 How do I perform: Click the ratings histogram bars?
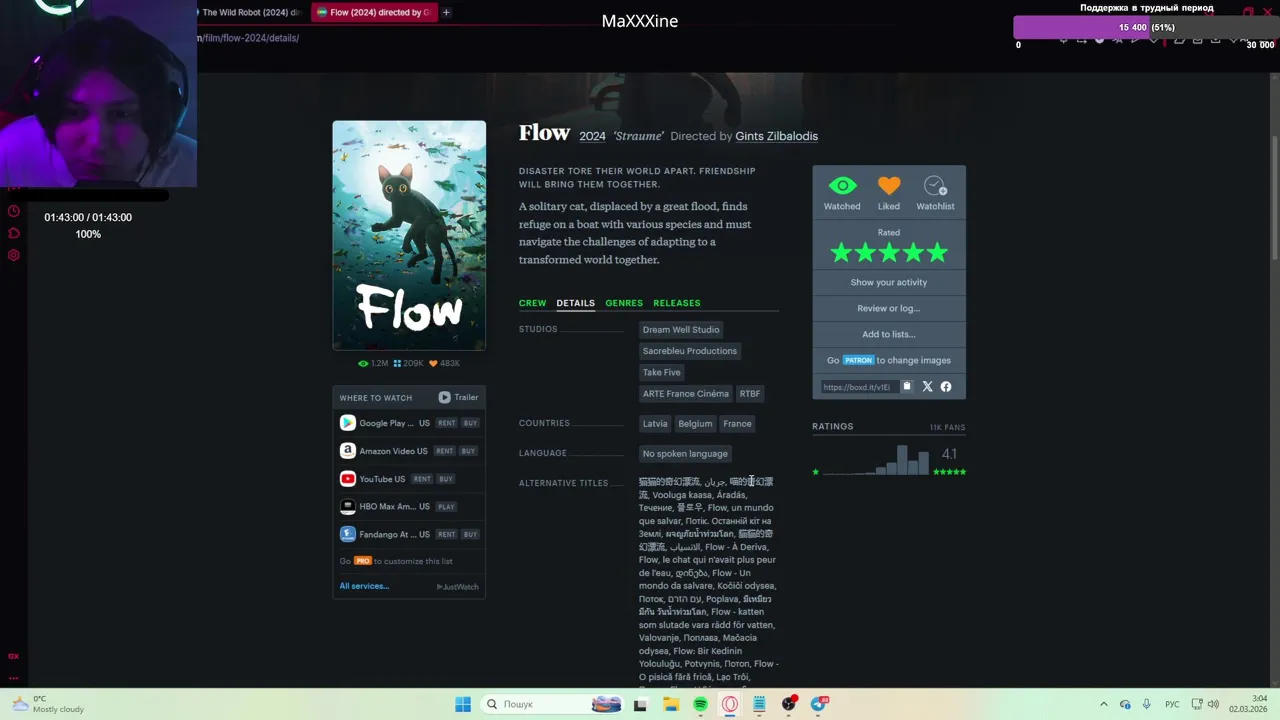pyautogui.click(x=876, y=460)
